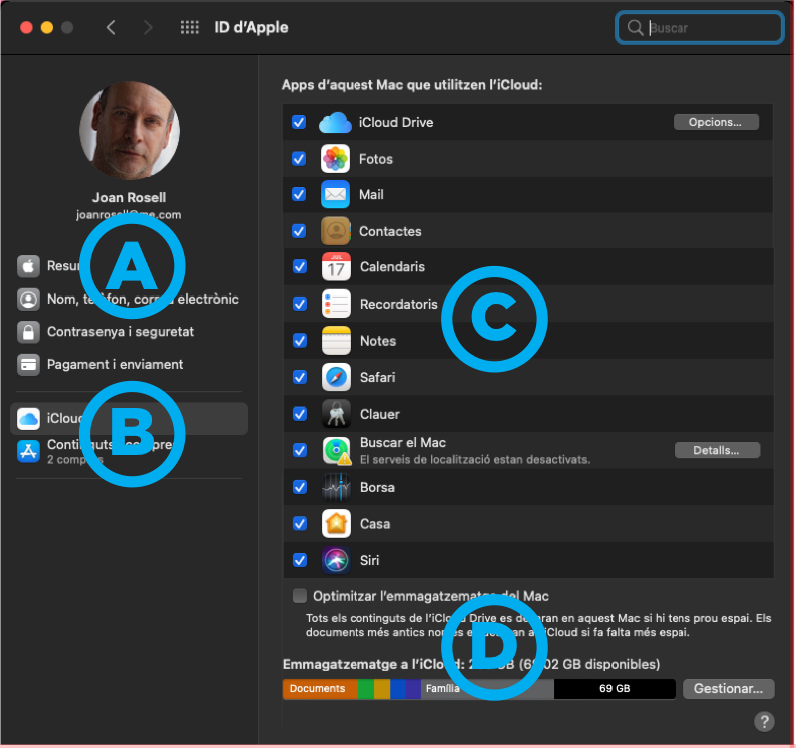Toggle the Clauer checkbox
The height and width of the screenshot is (748, 796).
click(300, 414)
